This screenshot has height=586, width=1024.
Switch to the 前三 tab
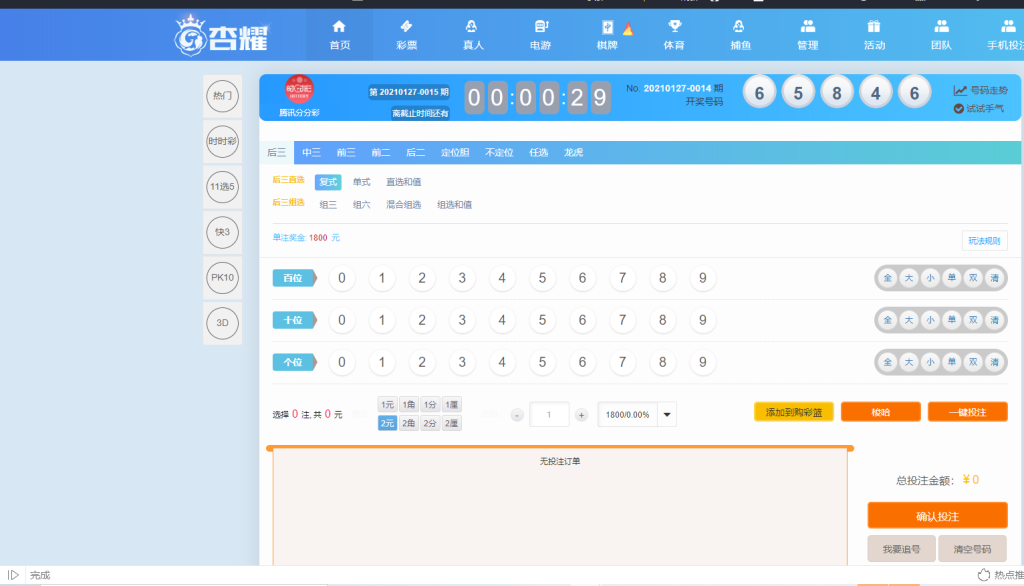(345, 152)
